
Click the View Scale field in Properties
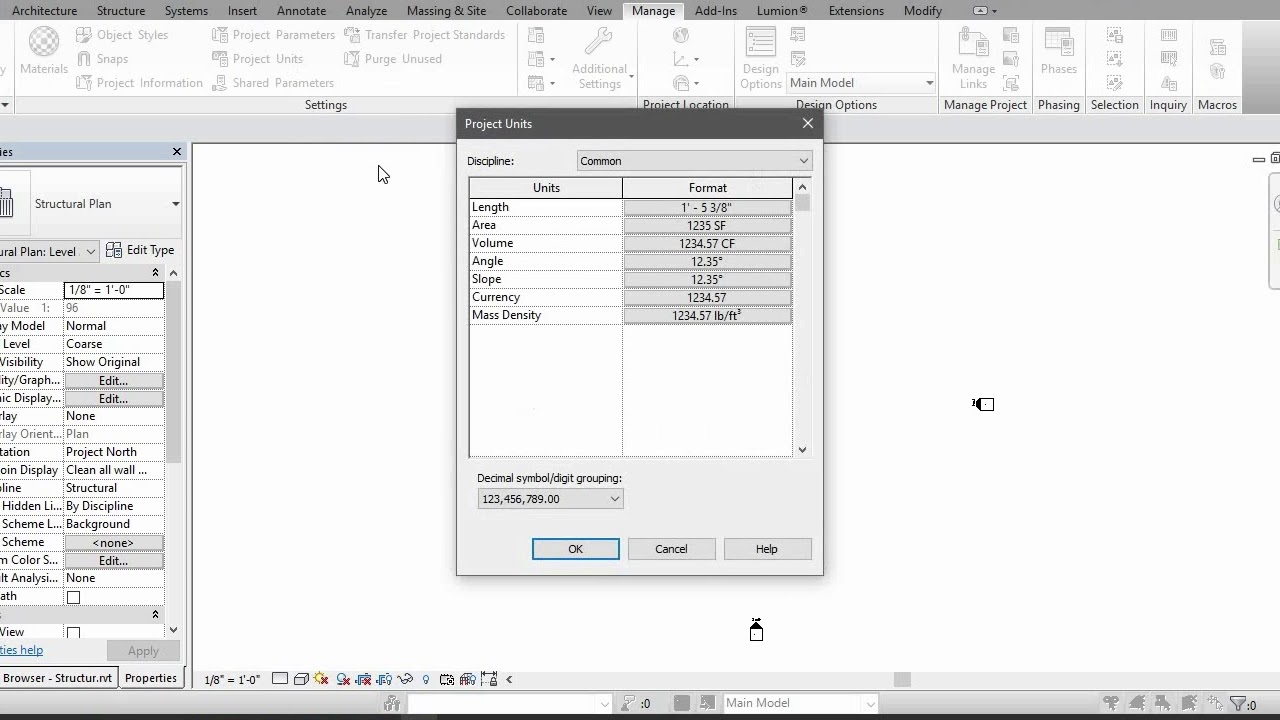pos(113,290)
